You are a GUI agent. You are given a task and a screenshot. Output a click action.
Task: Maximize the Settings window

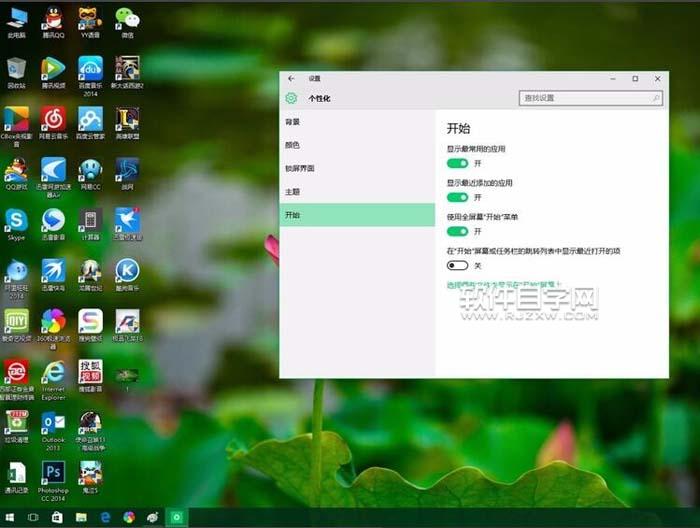[x=635, y=79]
